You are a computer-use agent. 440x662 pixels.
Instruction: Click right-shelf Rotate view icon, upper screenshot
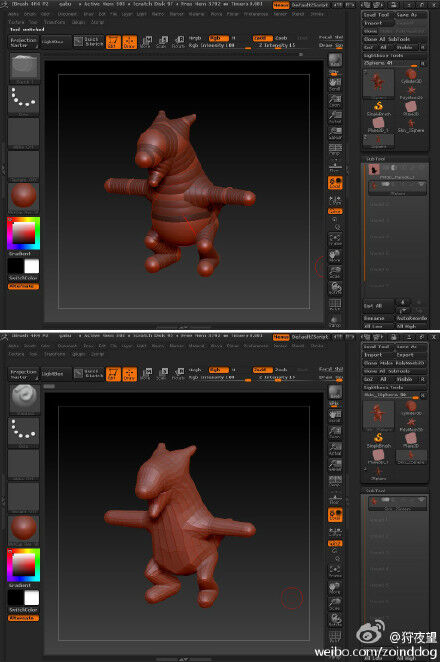[x=335, y=288]
